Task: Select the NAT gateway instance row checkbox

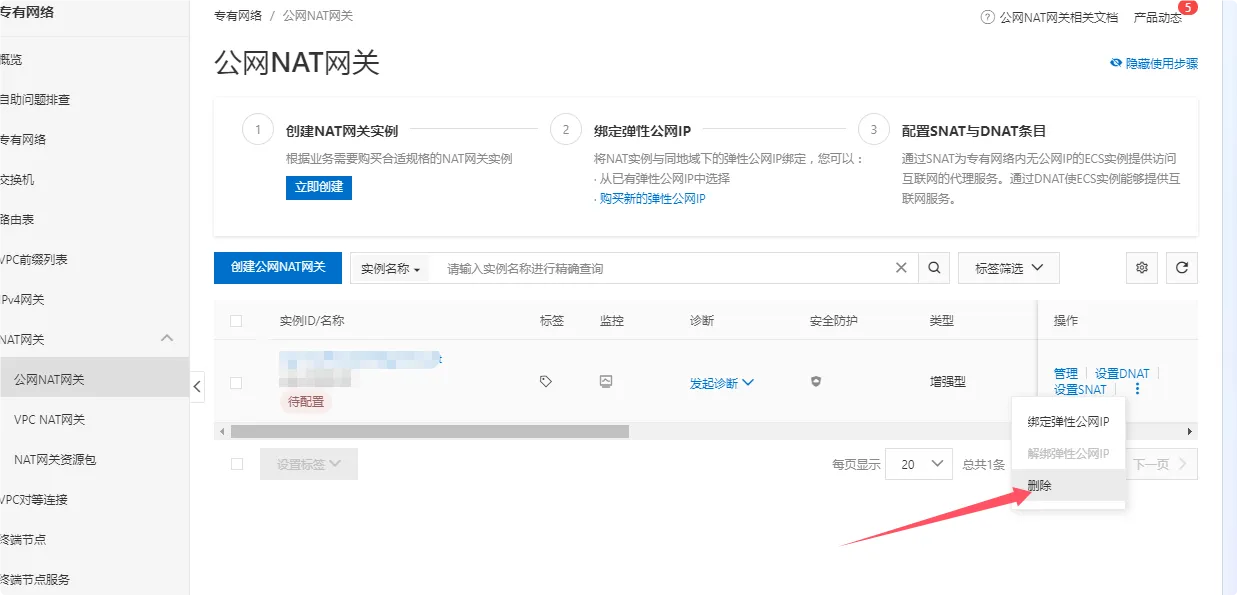Action: [236, 381]
